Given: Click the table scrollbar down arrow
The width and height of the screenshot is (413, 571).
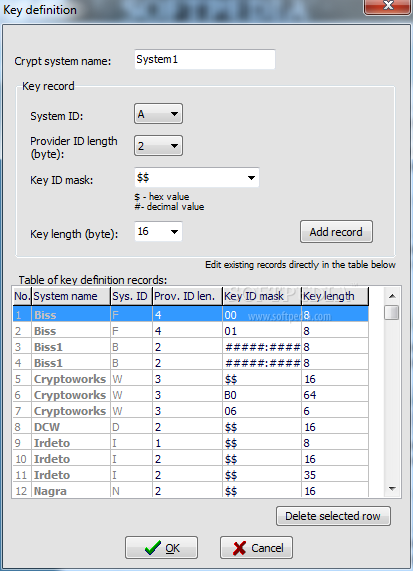Looking at the screenshot, I should tap(392, 489).
